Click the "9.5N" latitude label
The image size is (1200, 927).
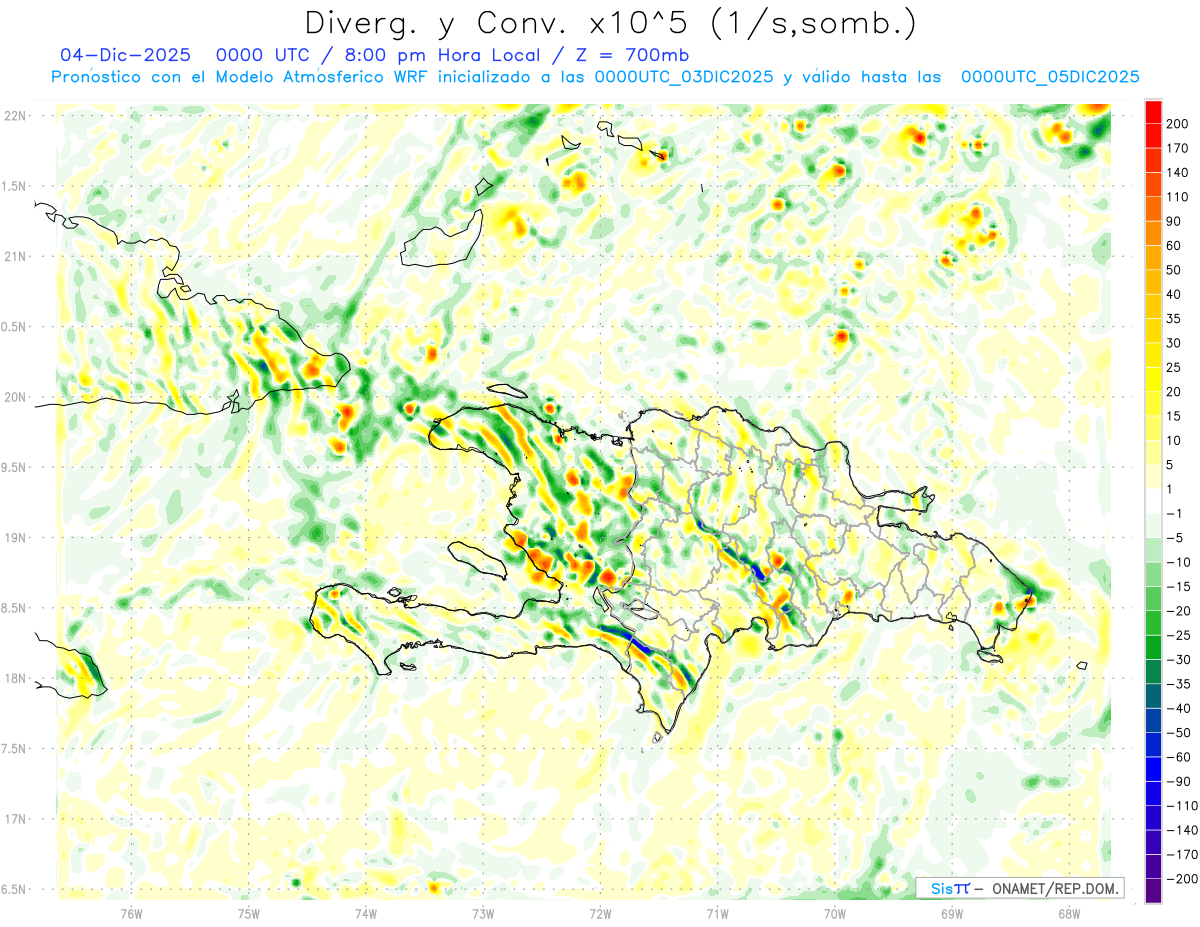click(15, 467)
